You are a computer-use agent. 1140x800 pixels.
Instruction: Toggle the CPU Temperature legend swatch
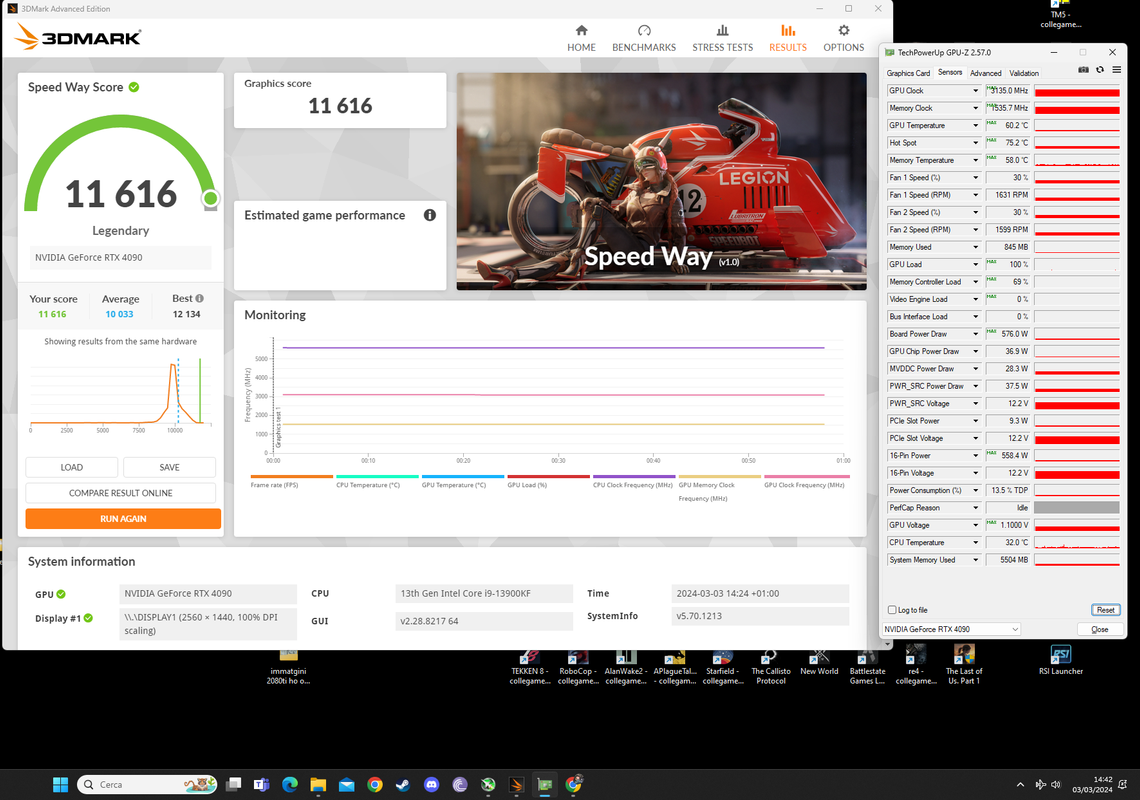coord(377,476)
